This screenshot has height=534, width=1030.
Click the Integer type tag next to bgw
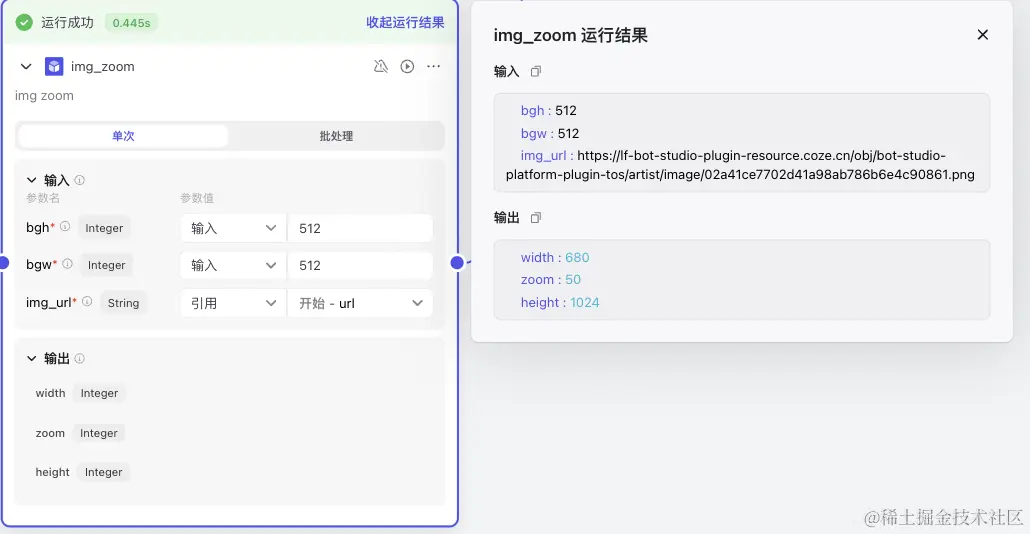coord(106,265)
